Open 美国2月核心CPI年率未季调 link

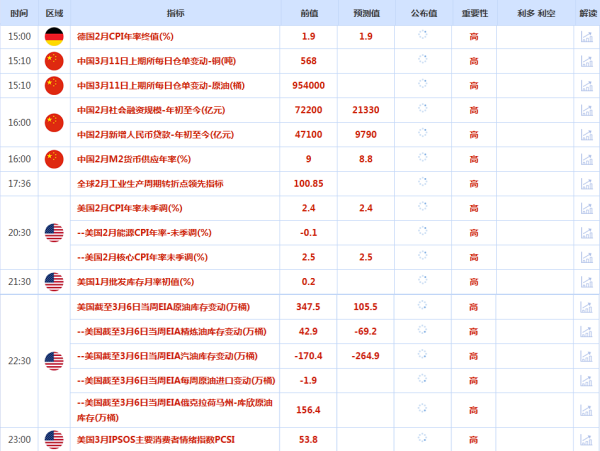click(x=142, y=257)
